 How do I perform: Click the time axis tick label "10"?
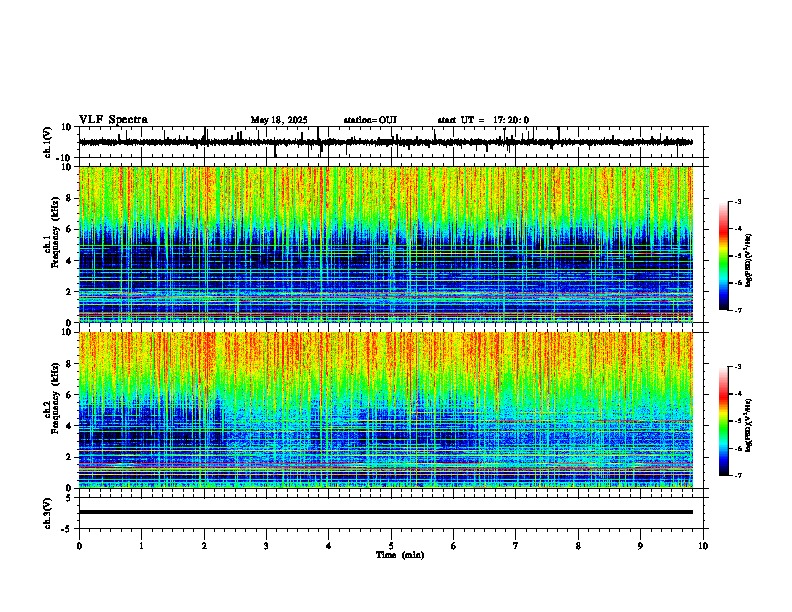pyautogui.click(x=703, y=546)
